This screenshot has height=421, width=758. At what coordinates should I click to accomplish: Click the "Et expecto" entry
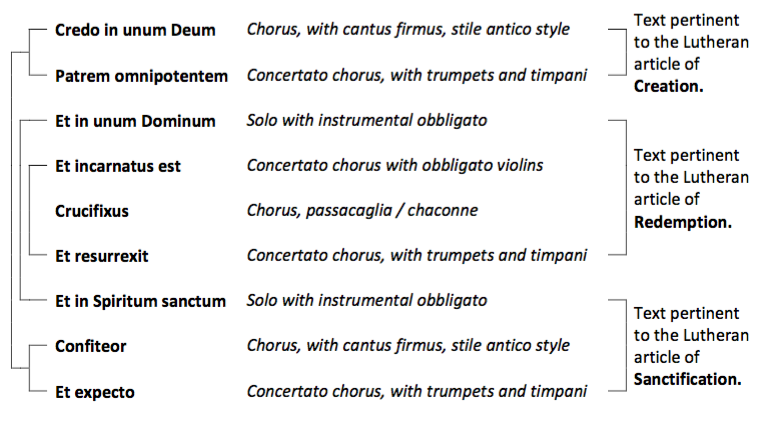tap(95, 392)
